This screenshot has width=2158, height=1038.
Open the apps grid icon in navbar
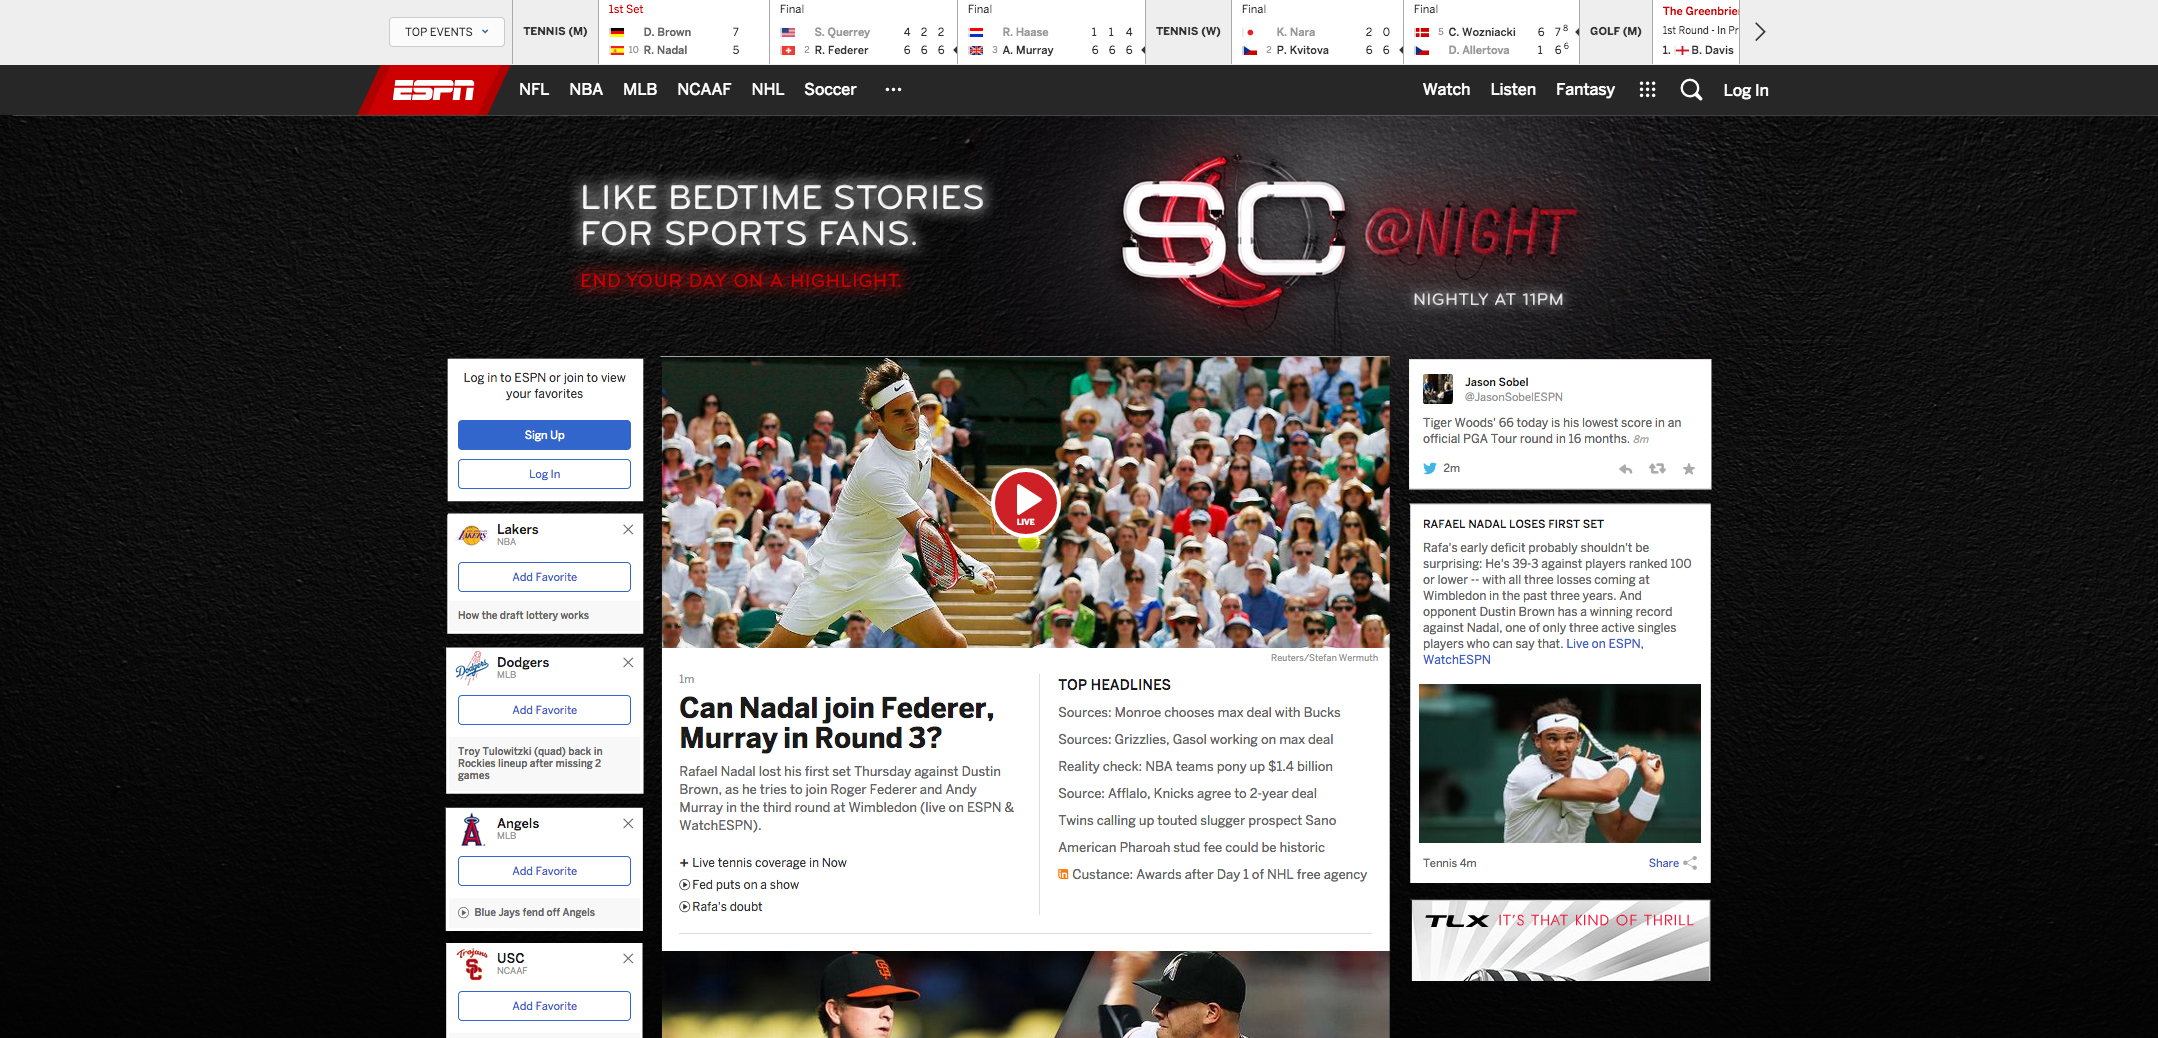point(1647,90)
